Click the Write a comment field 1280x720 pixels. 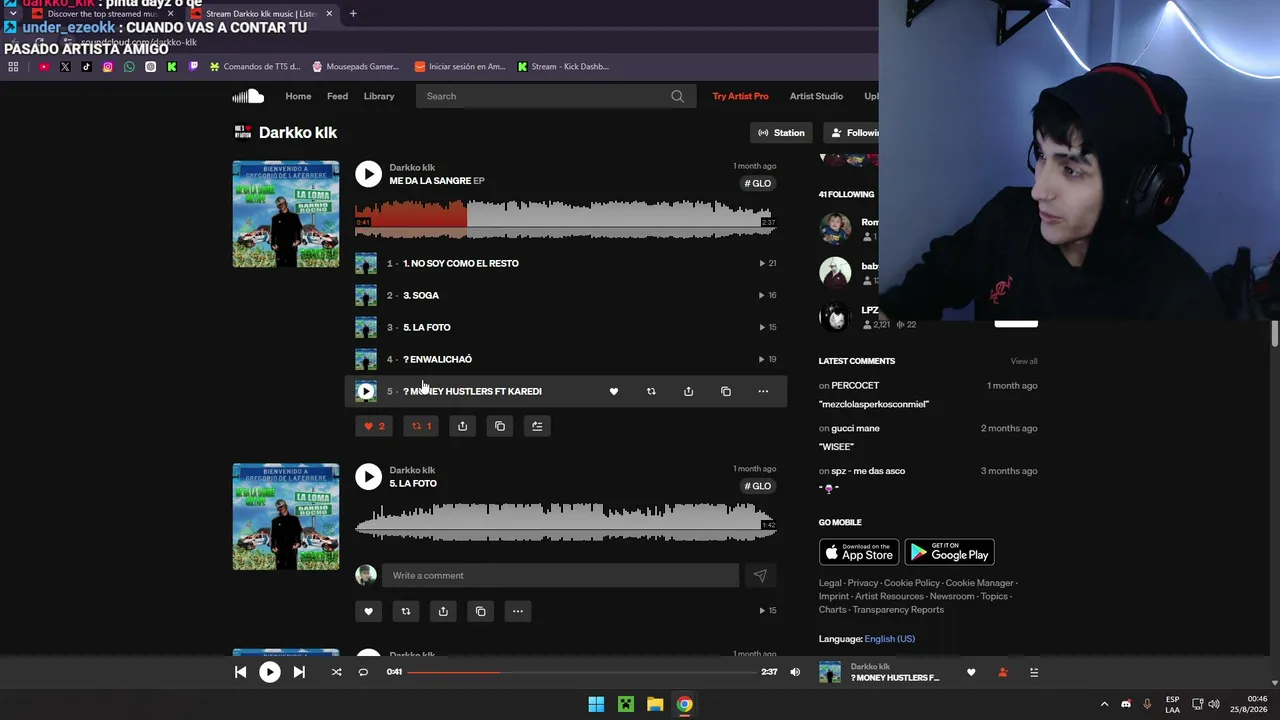(x=560, y=575)
